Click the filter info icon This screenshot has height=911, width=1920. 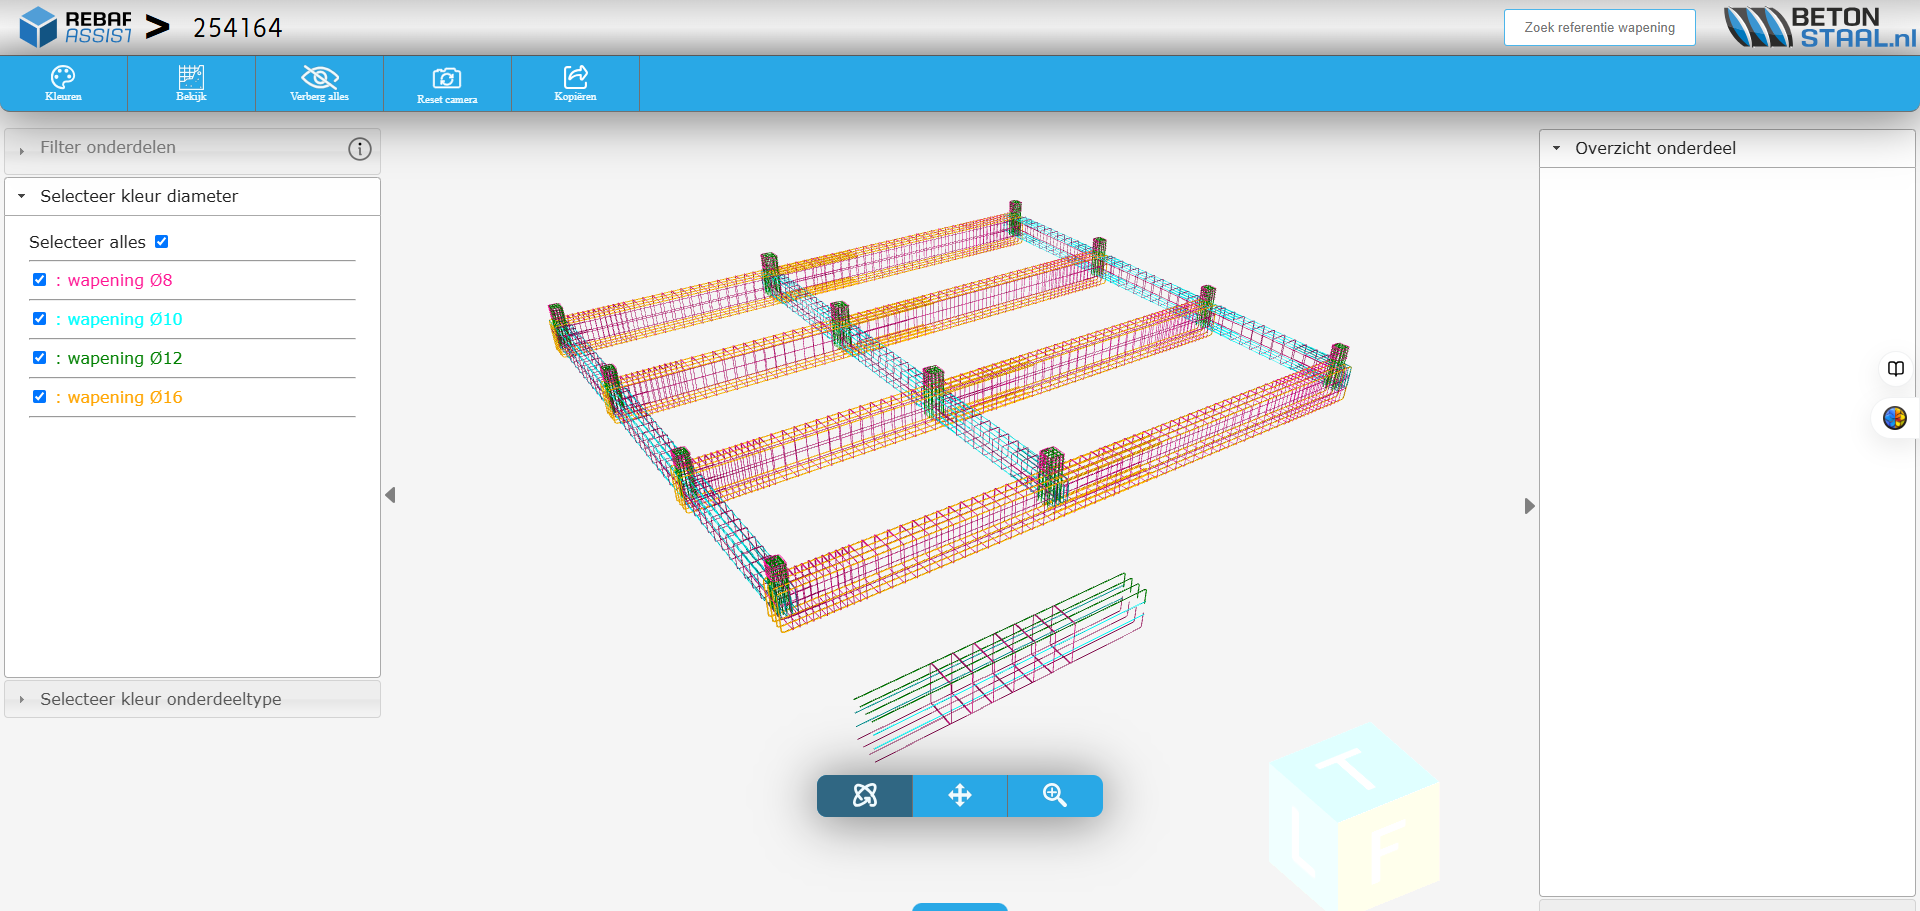coord(360,149)
